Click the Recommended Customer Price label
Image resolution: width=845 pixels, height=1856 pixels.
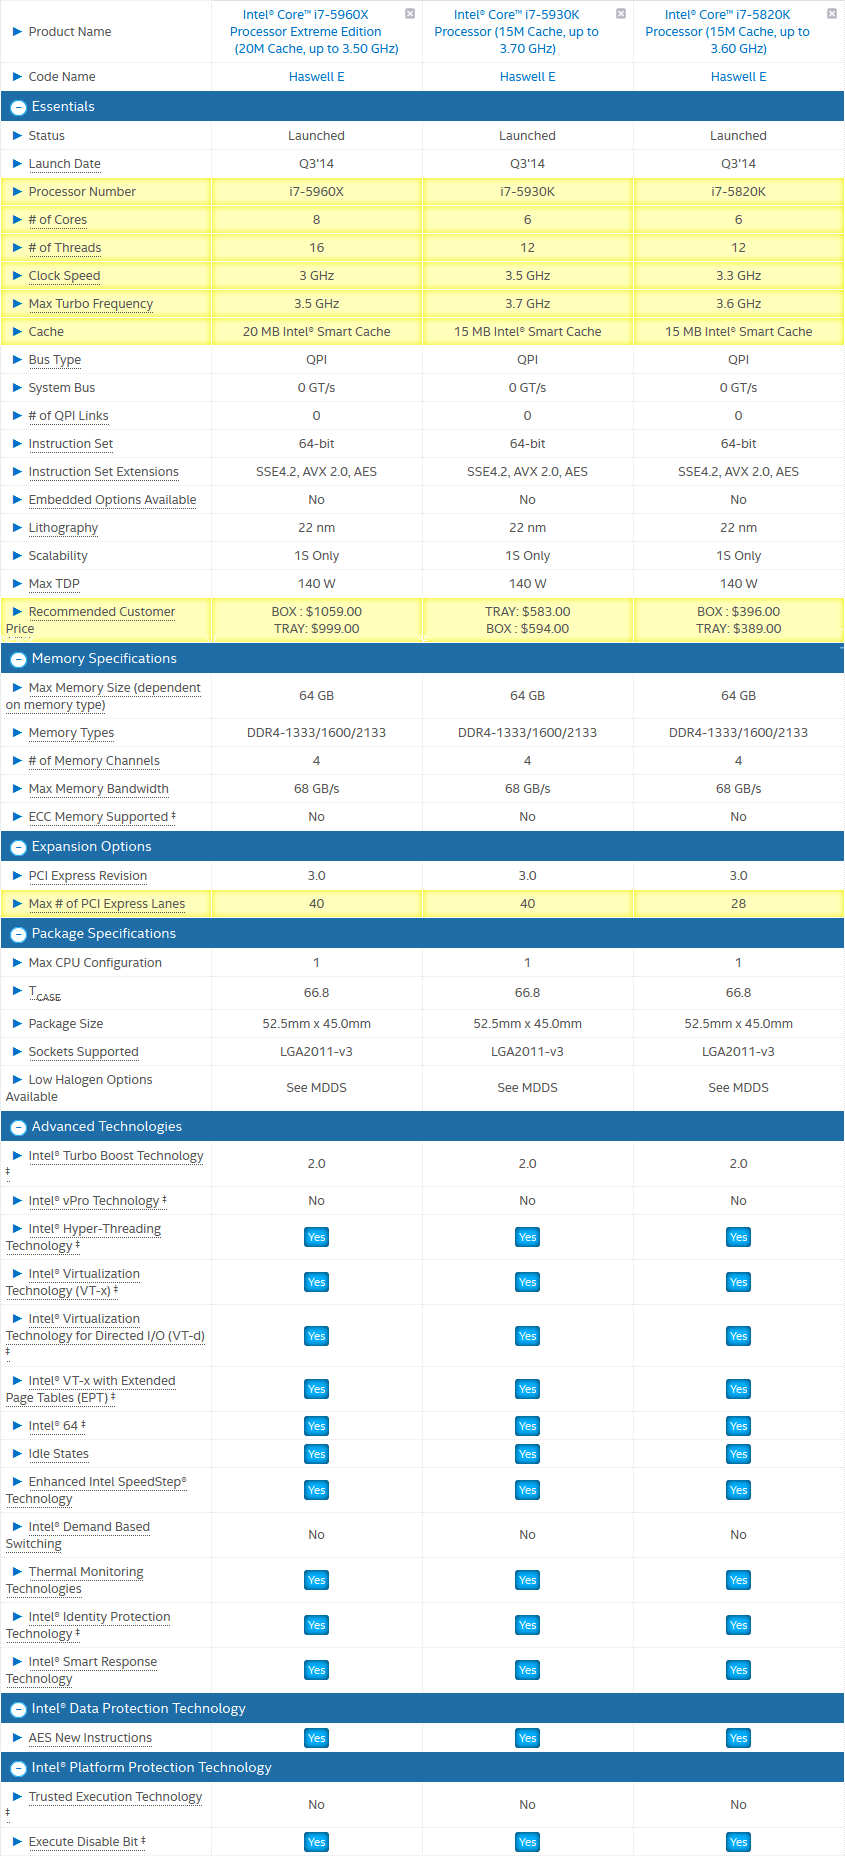tap(90, 620)
